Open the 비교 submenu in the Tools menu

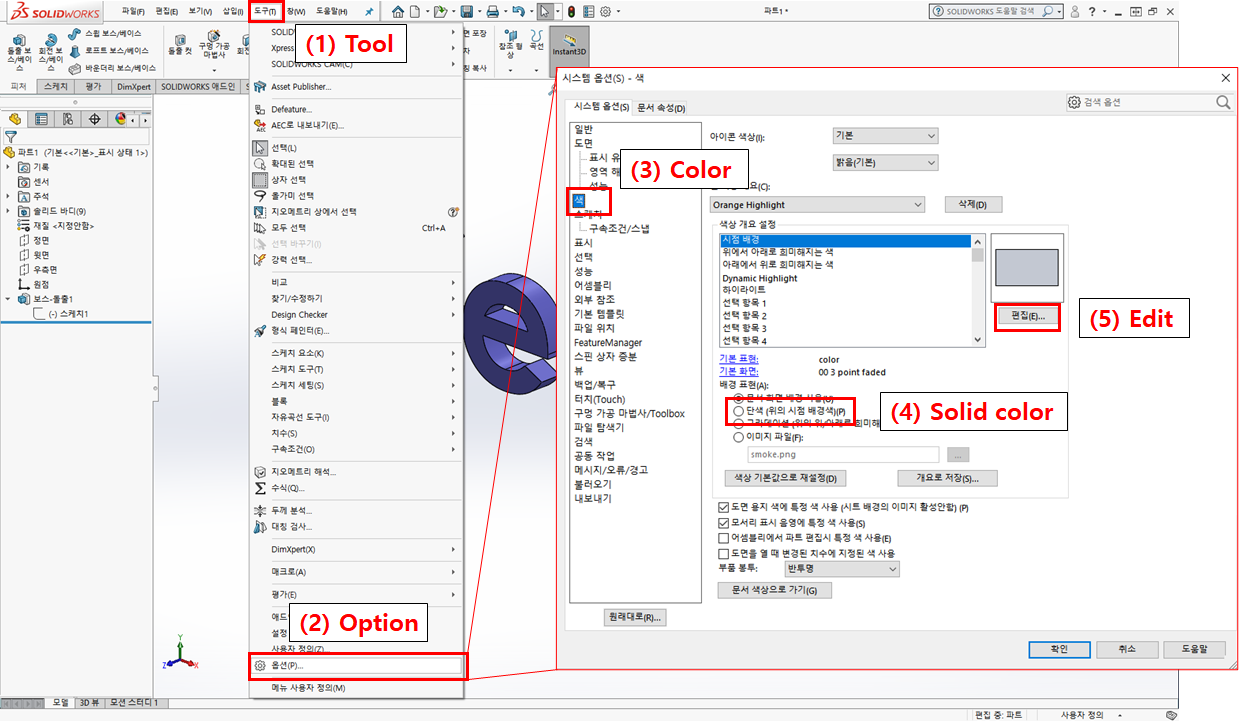coord(357,282)
